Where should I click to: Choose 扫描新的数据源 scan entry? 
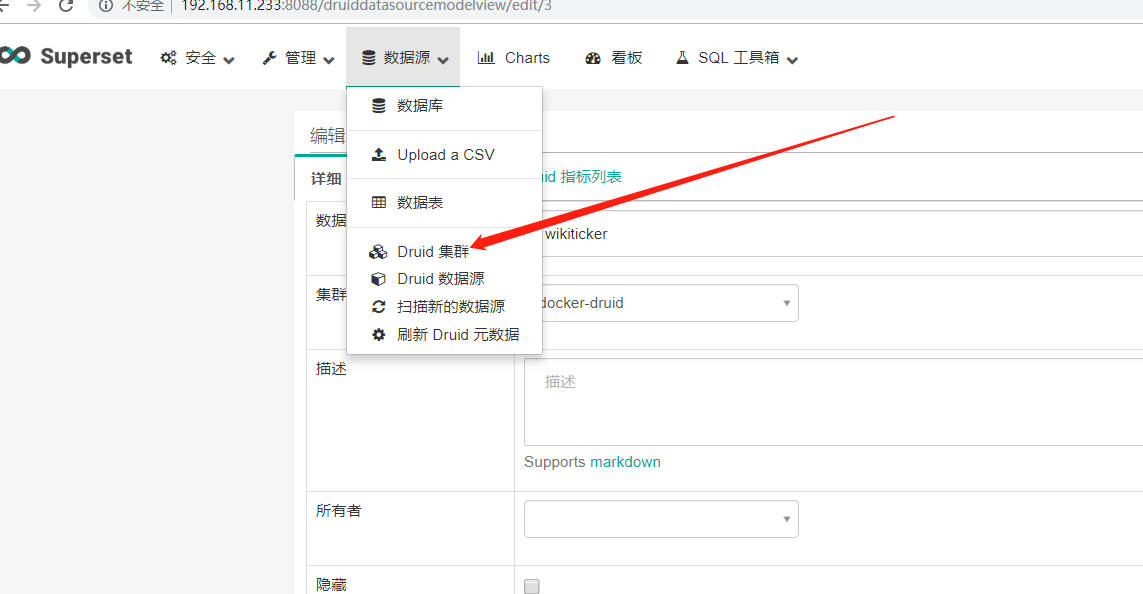point(445,307)
